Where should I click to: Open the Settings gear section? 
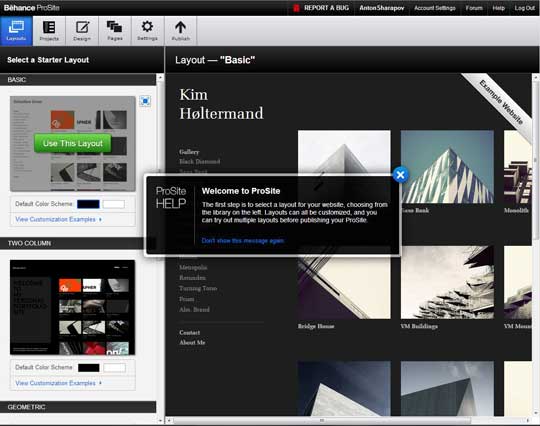[147, 31]
